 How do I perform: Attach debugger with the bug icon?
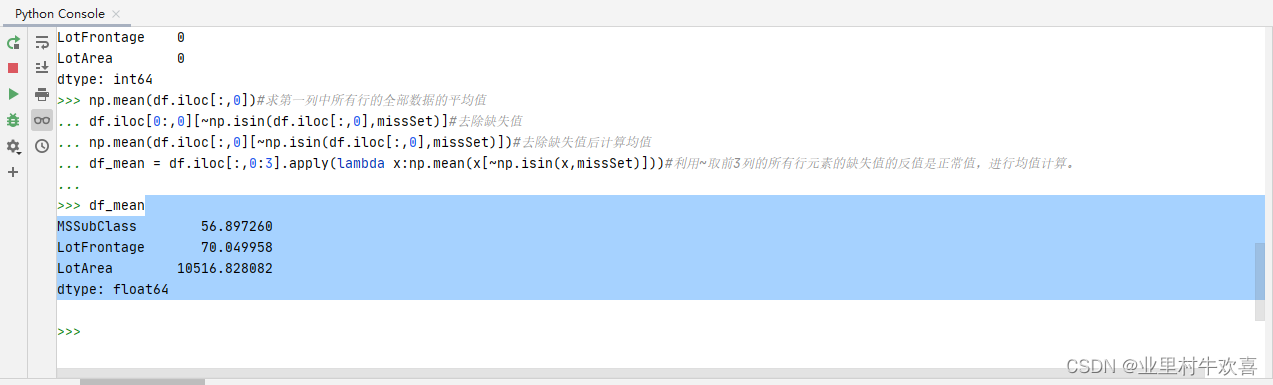point(13,120)
